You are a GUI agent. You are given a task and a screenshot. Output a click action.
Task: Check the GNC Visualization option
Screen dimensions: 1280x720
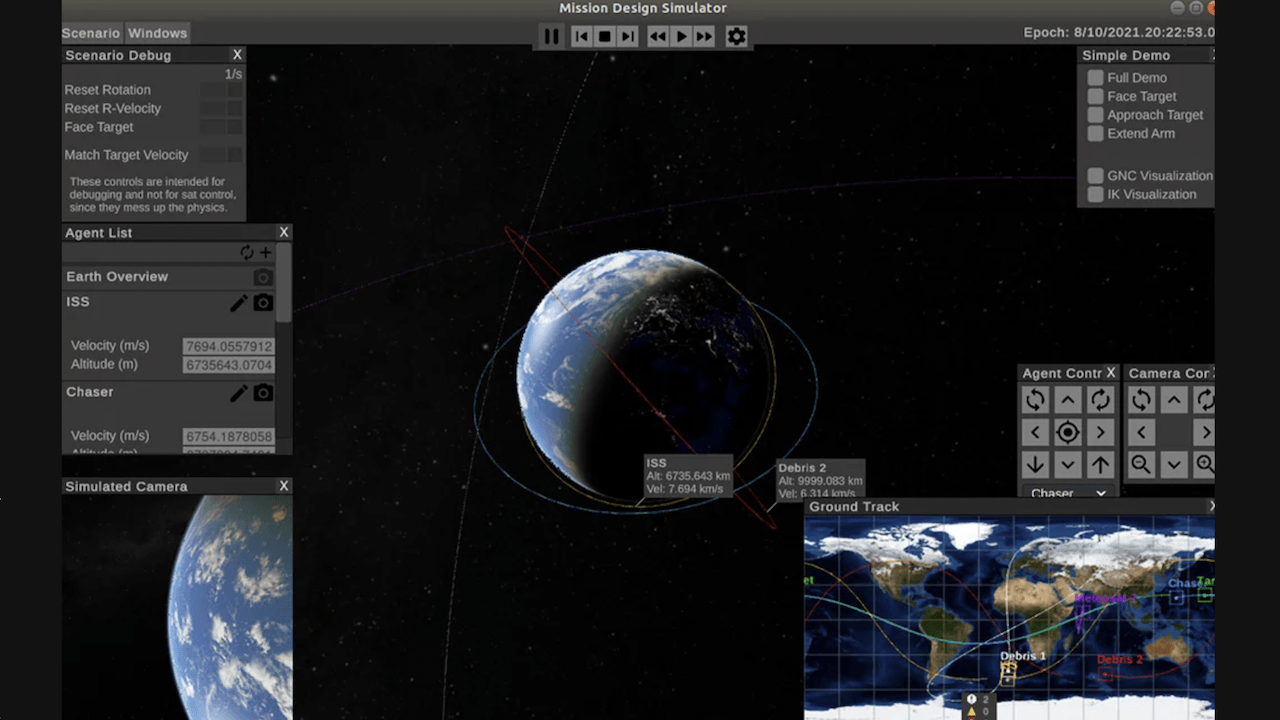(x=1095, y=175)
